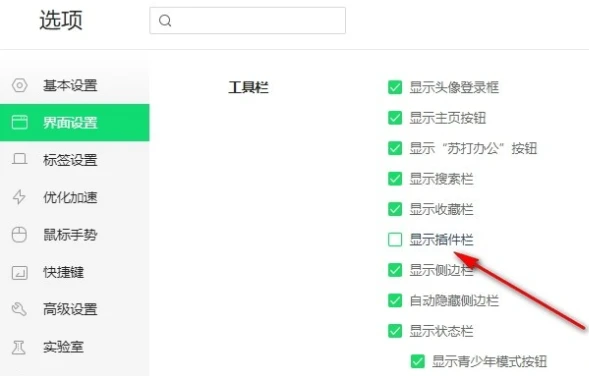This screenshot has height=376, width=589.
Task: Click the 显示青少年模式按钮 label text
Action: (489, 361)
